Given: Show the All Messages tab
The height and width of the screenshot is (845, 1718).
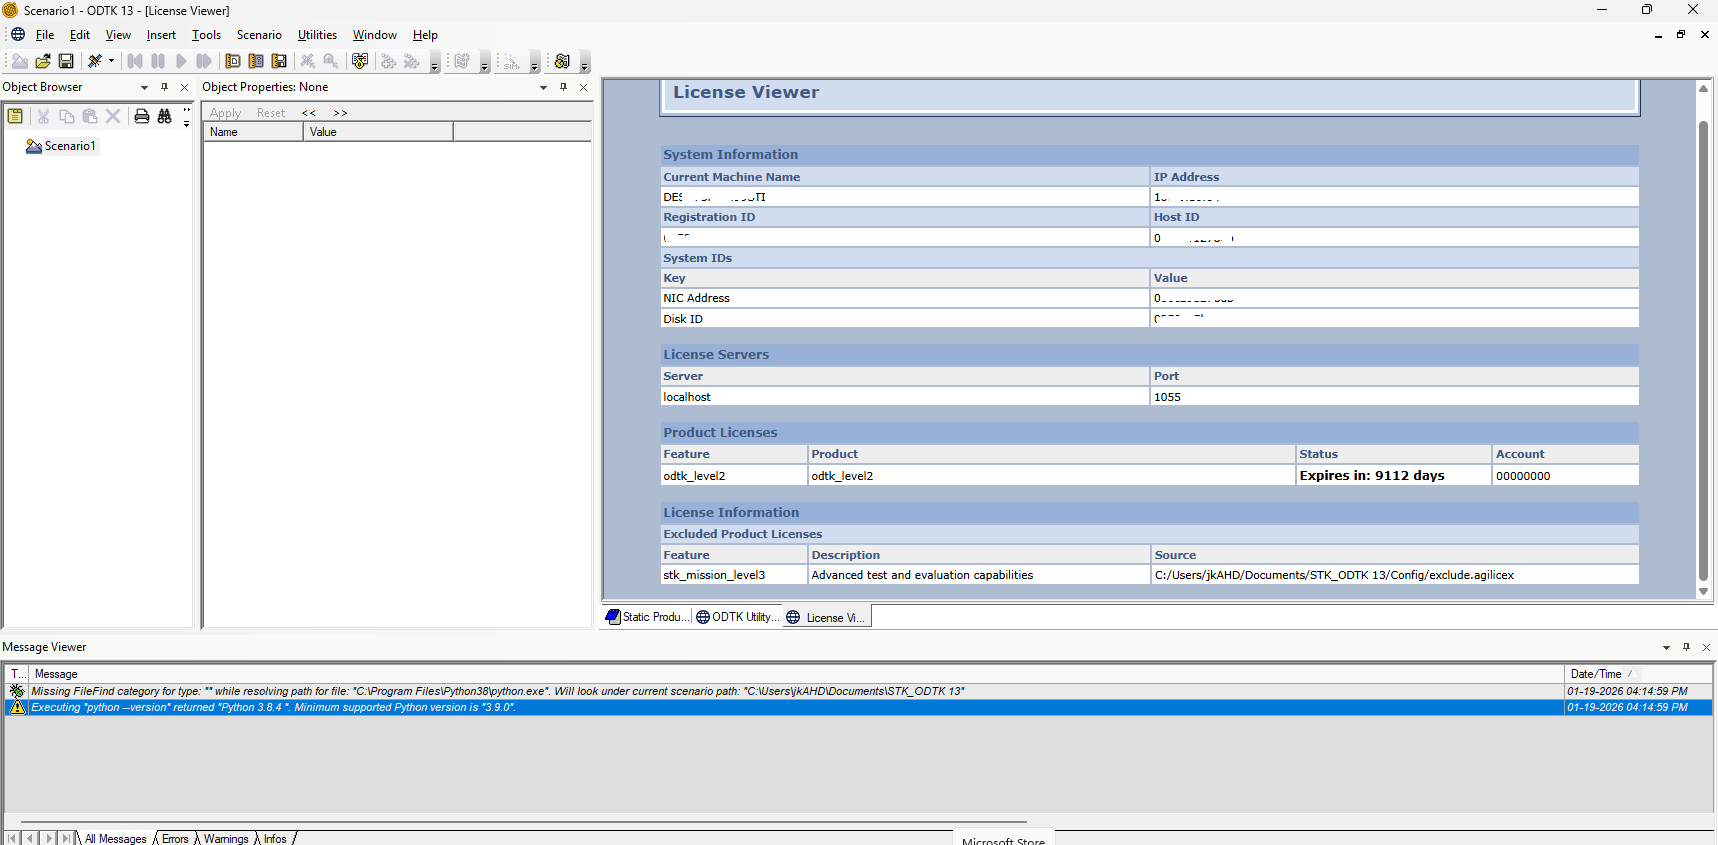Looking at the screenshot, I should (x=115, y=839).
